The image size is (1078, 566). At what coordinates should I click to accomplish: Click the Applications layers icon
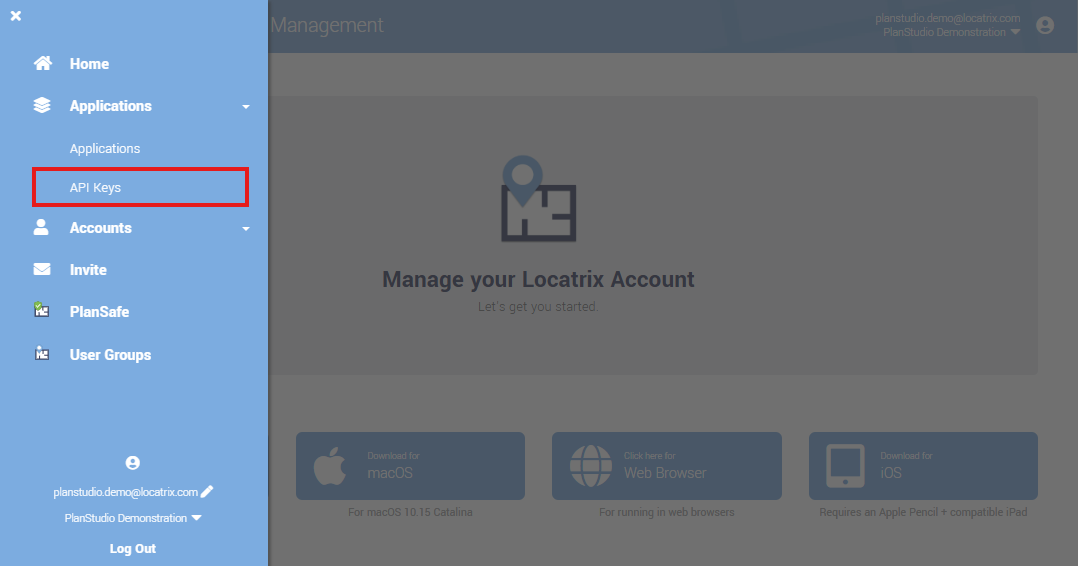tap(42, 105)
